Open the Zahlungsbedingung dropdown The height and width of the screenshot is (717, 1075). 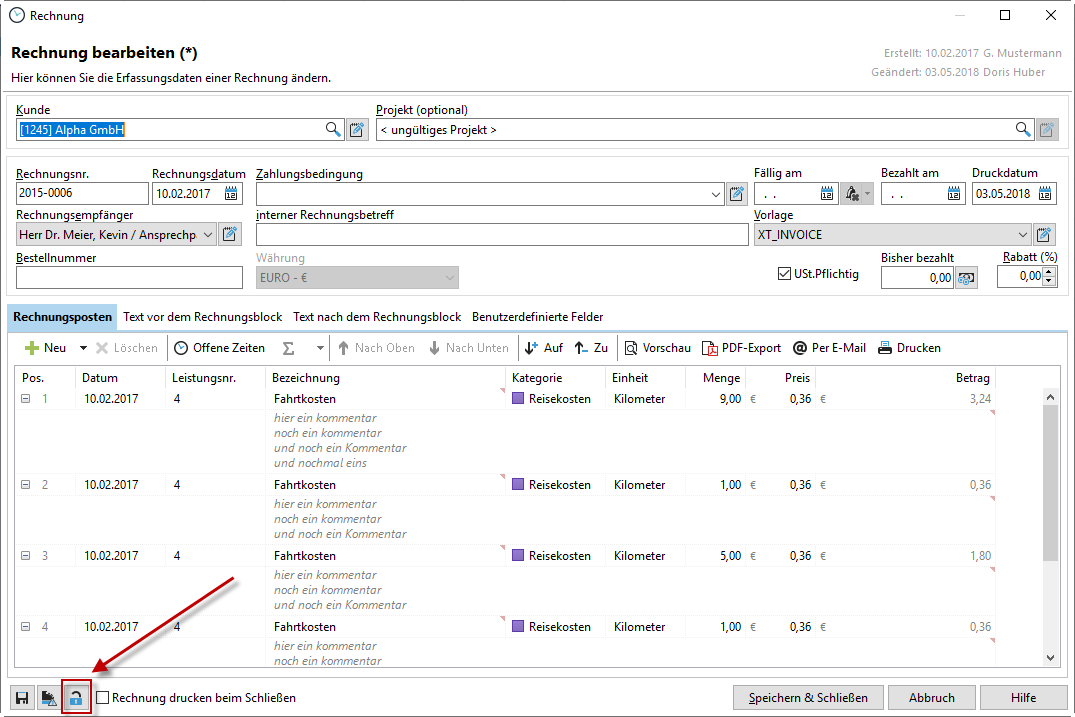tap(715, 194)
